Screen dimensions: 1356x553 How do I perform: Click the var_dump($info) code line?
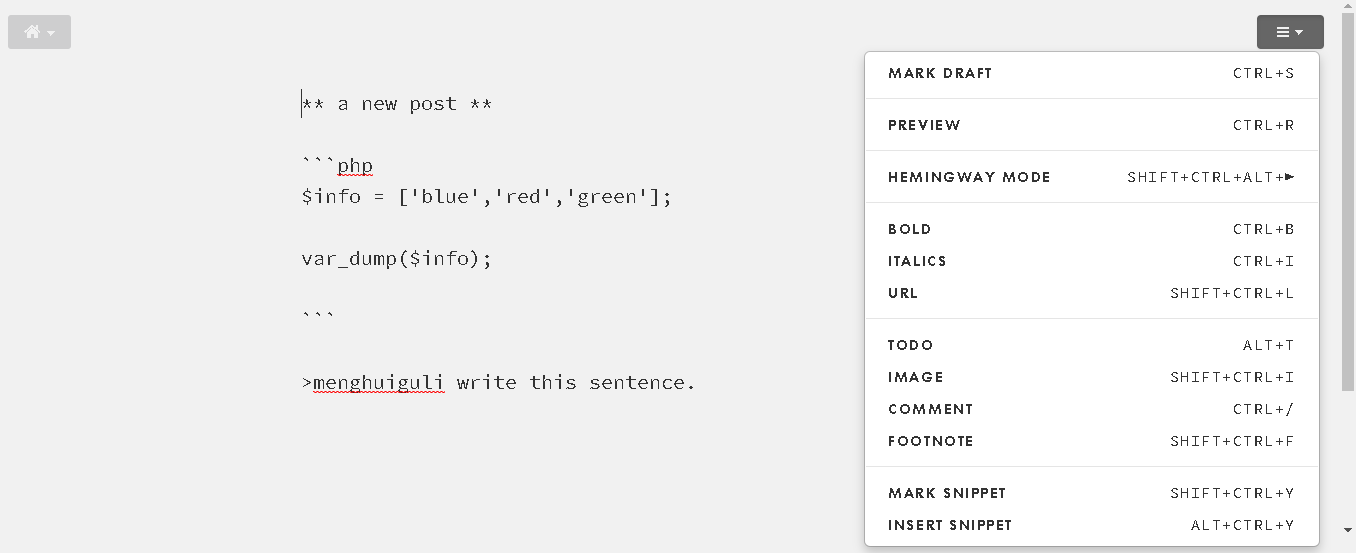coord(397,259)
